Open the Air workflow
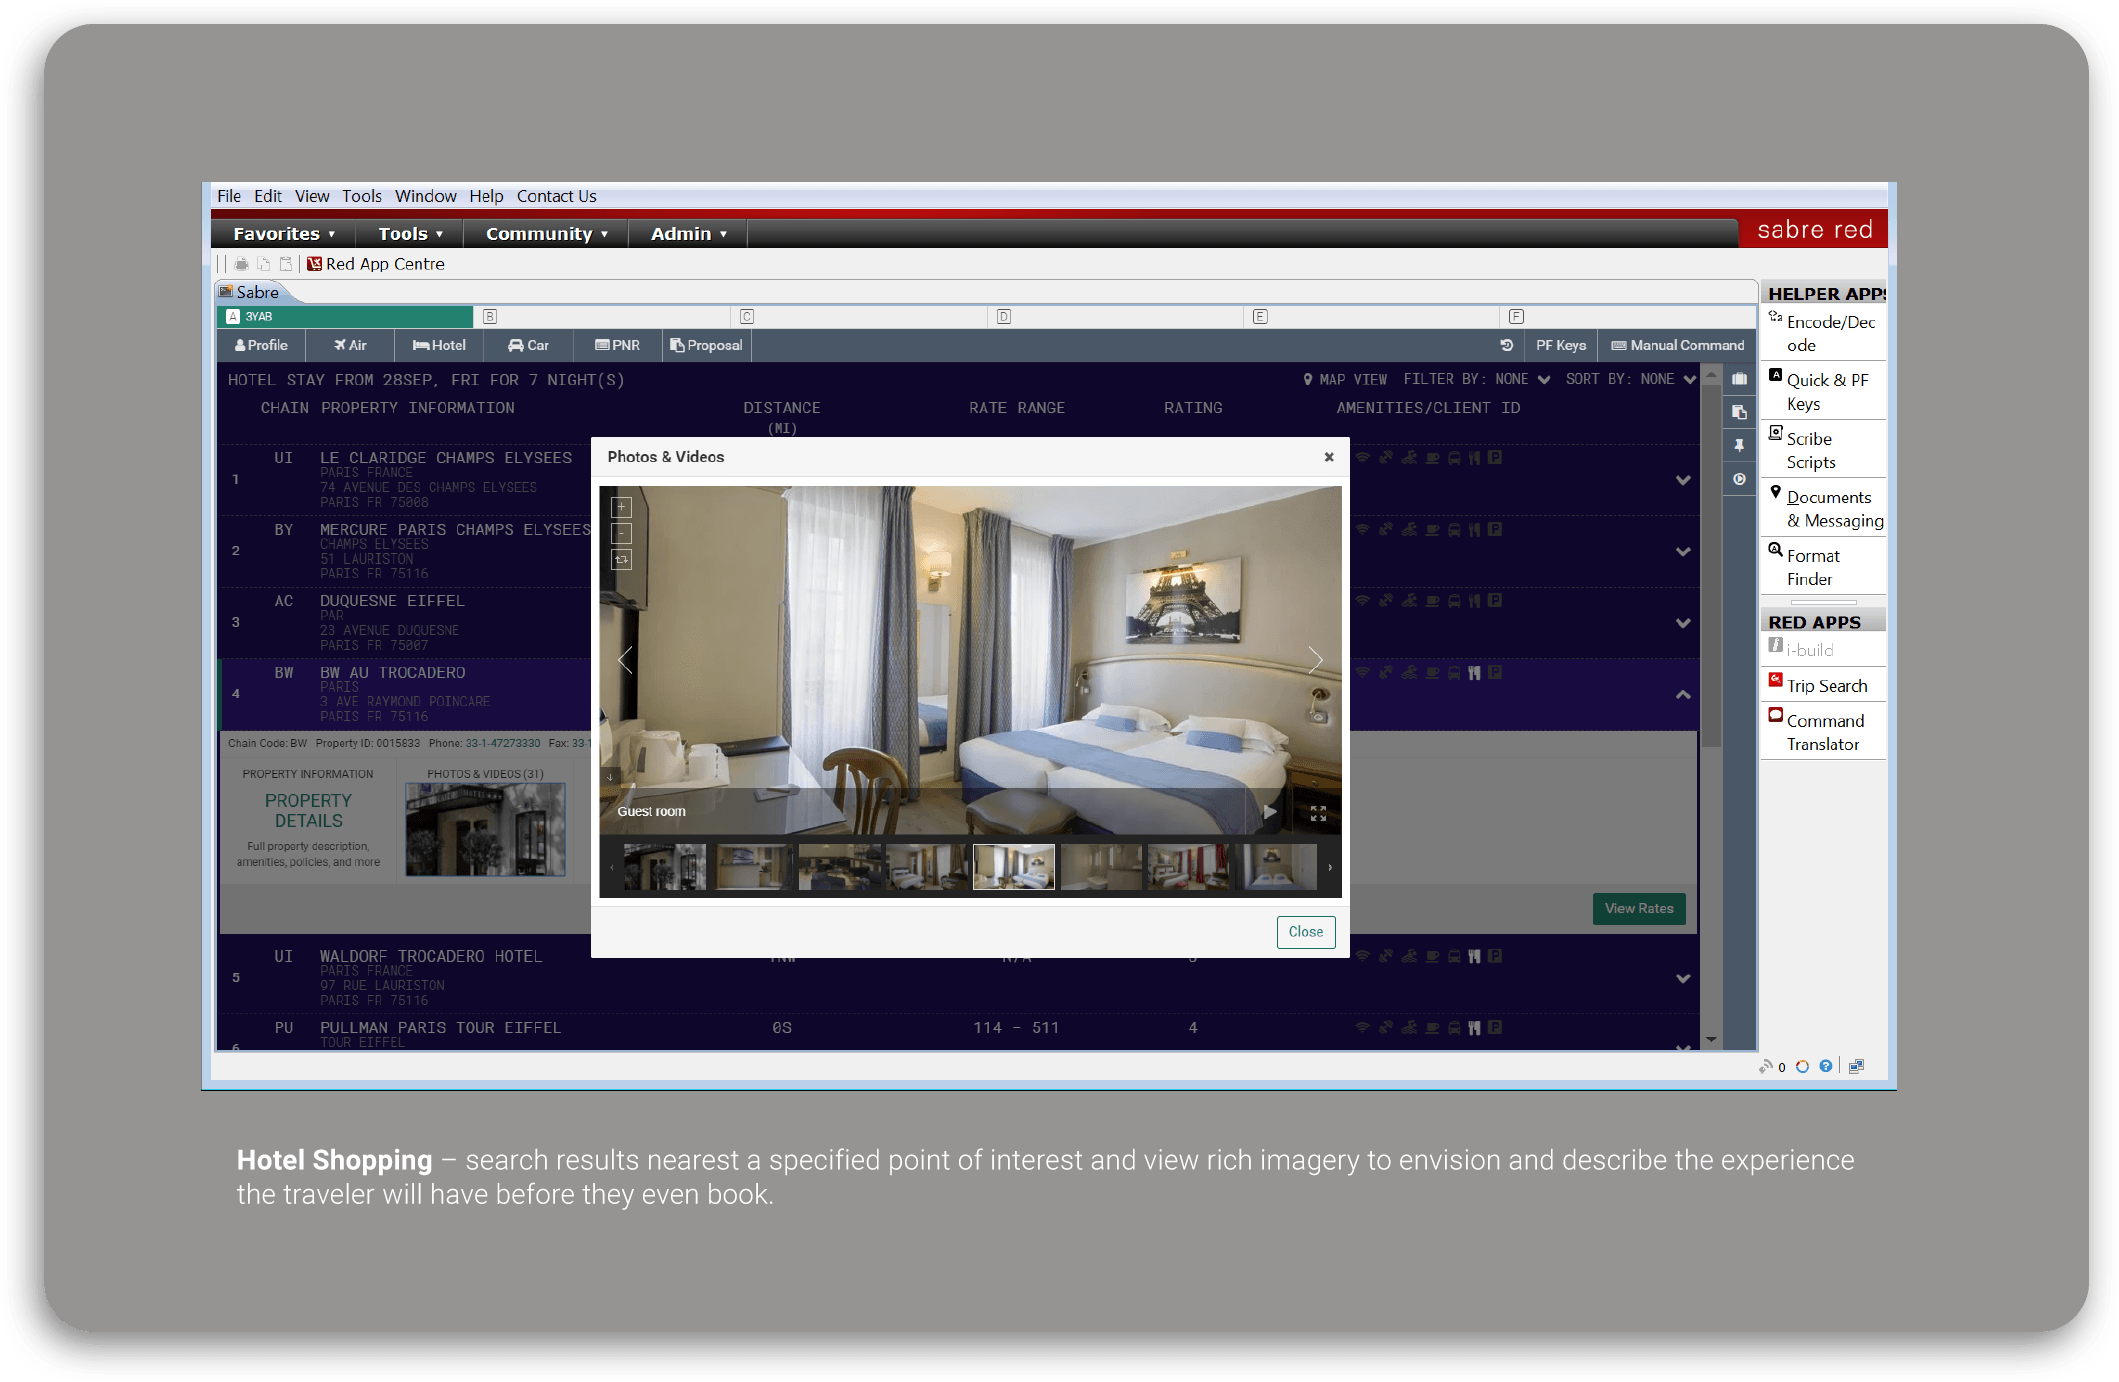The image size is (2119, 1382). coord(350,345)
